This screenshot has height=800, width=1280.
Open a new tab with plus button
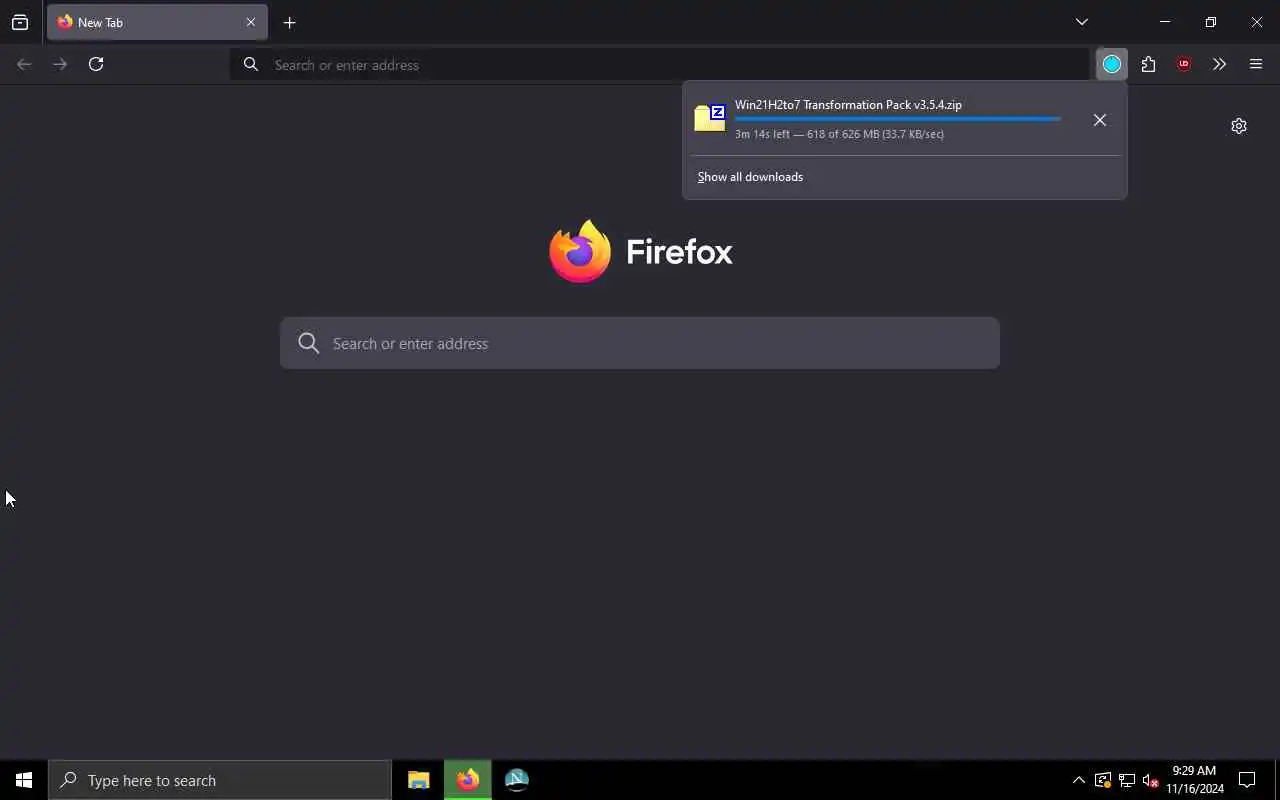coord(290,22)
